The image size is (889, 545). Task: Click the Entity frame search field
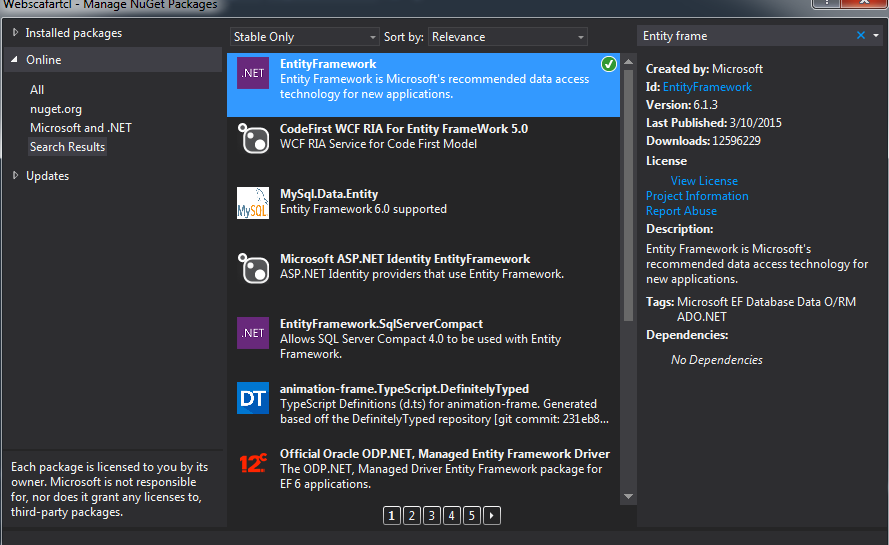point(746,36)
